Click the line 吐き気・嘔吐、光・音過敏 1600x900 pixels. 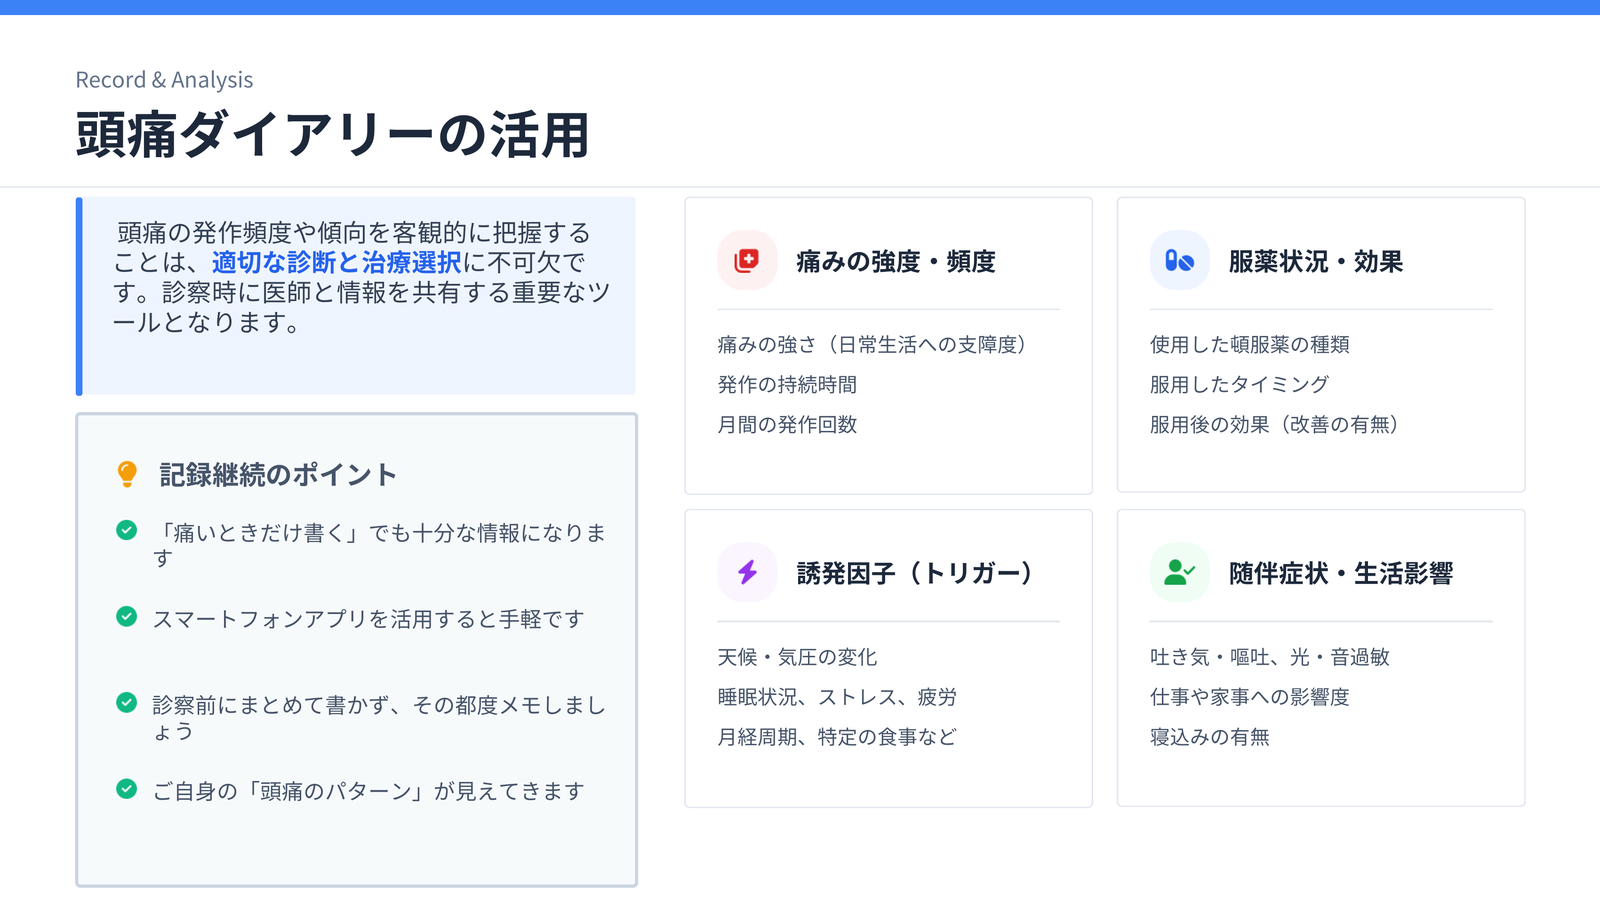pyautogui.click(x=1270, y=657)
